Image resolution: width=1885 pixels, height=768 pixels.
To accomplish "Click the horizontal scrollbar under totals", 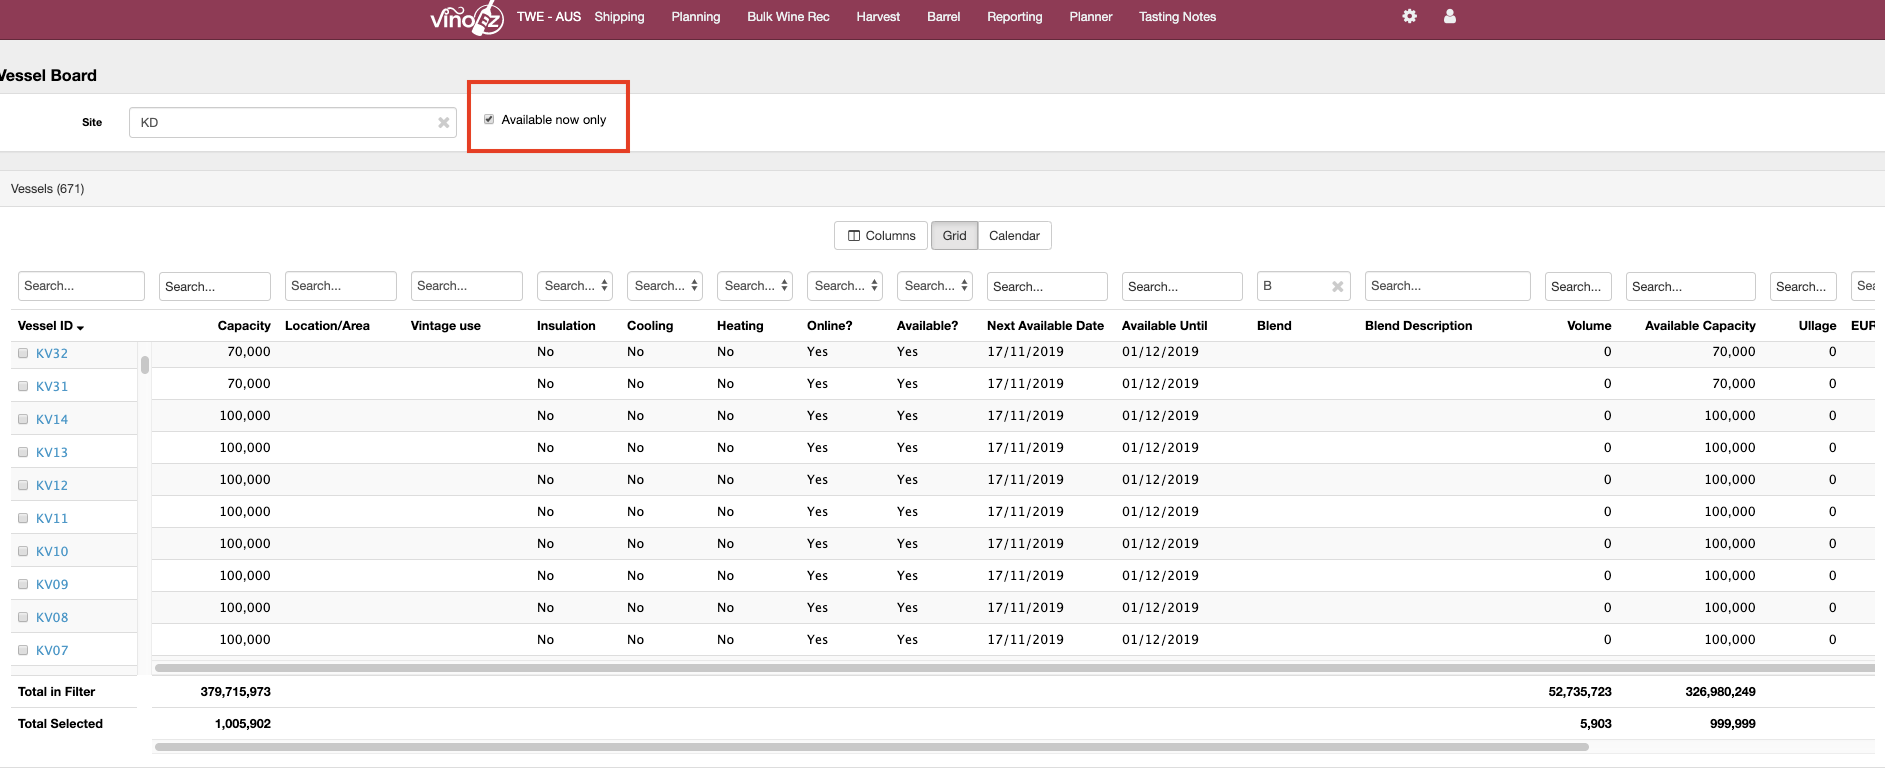I will point(870,746).
